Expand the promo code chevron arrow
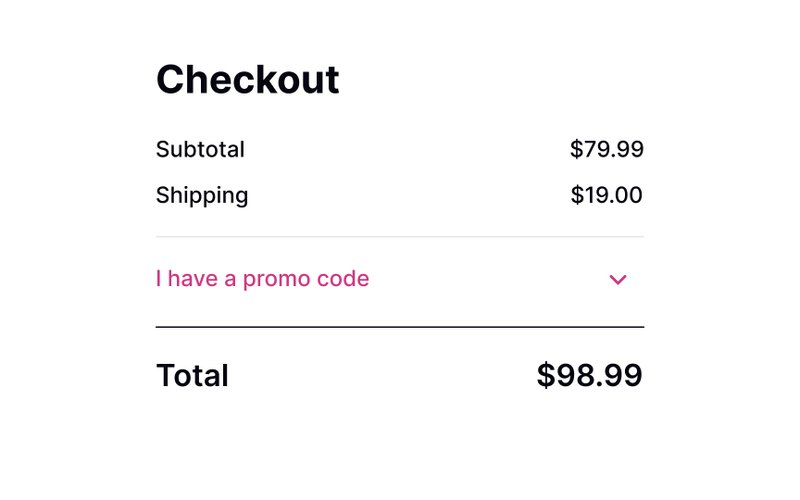The height and width of the screenshot is (500, 800). (617, 280)
